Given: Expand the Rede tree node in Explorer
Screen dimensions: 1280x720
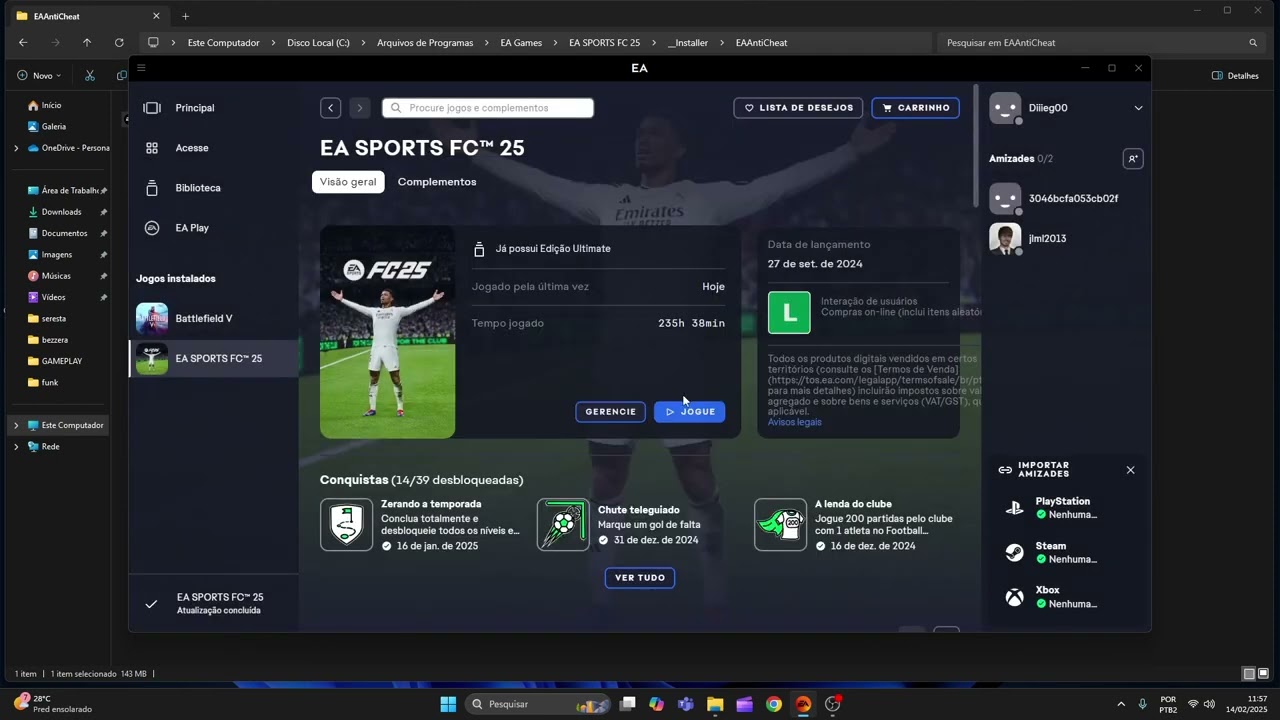Looking at the screenshot, I should [x=15, y=446].
